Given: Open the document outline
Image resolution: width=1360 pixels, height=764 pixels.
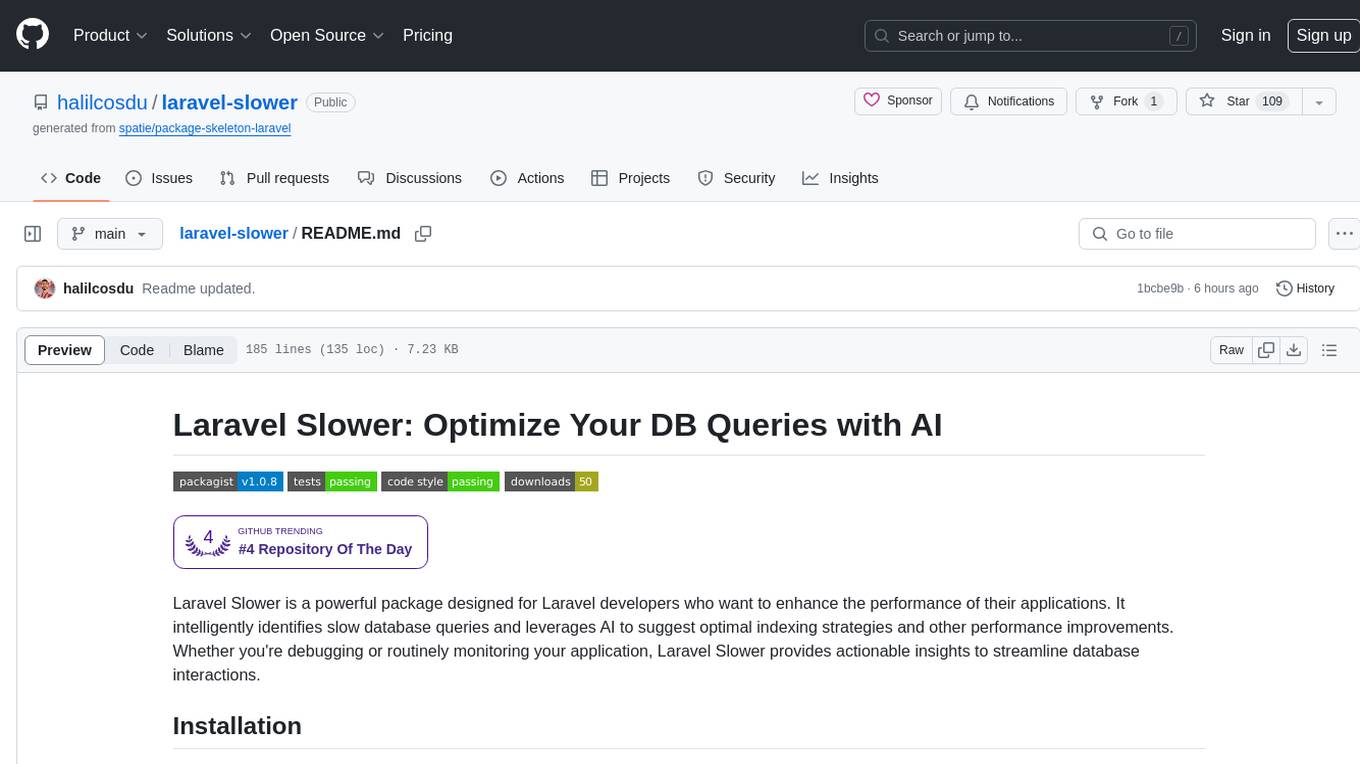Looking at the screenshot, I should point(1329,350).
